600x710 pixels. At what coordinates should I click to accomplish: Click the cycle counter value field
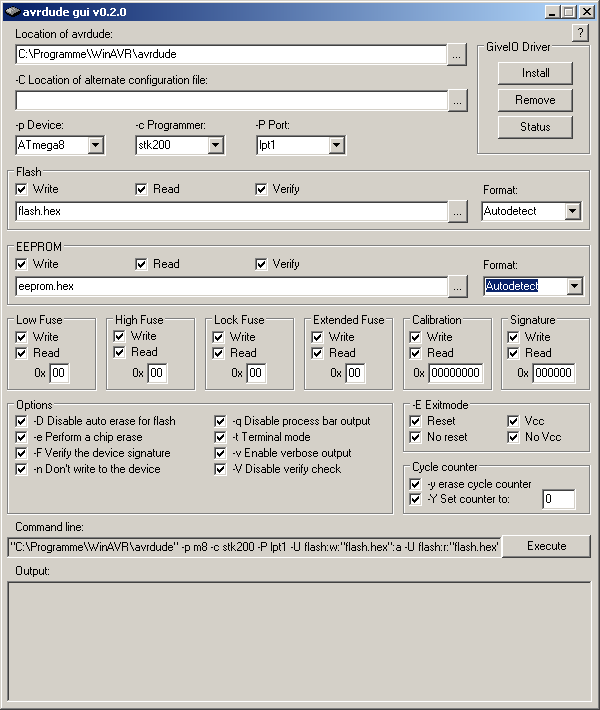point(558,499)
